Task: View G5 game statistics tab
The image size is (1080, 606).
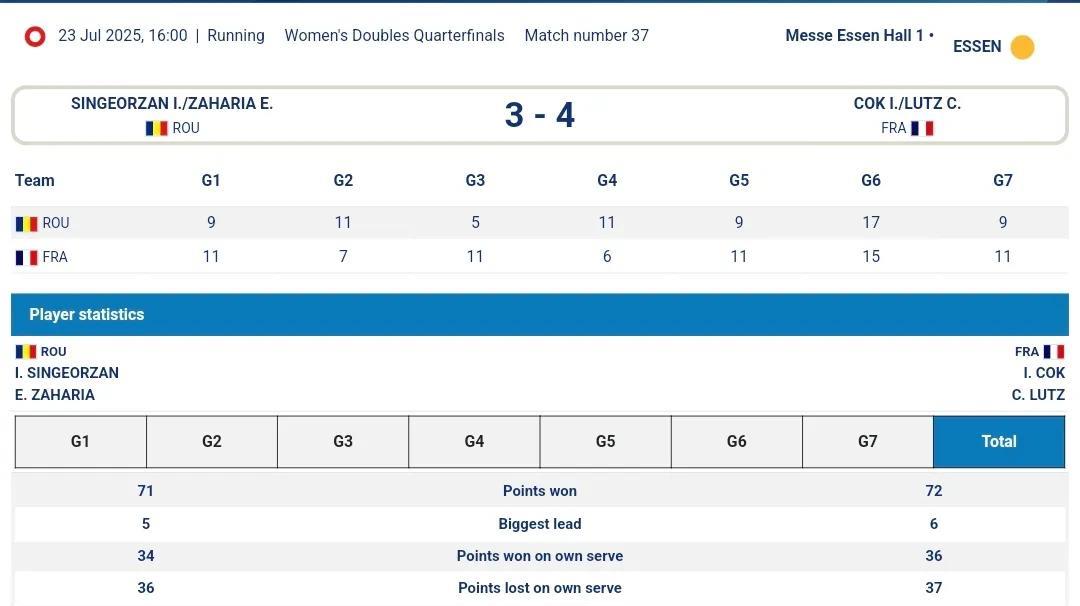Action: point(605,442)
